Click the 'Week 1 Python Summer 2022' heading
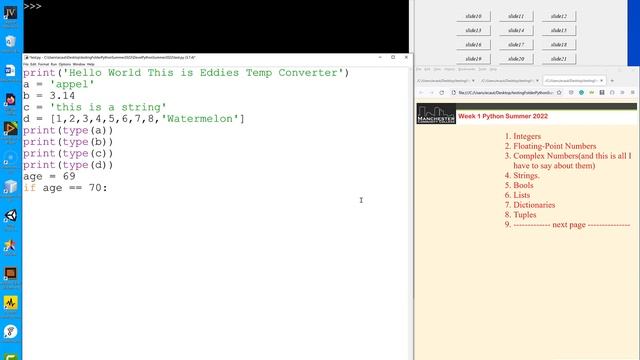Screen dimensions: 640x360 tap(503, 116)
